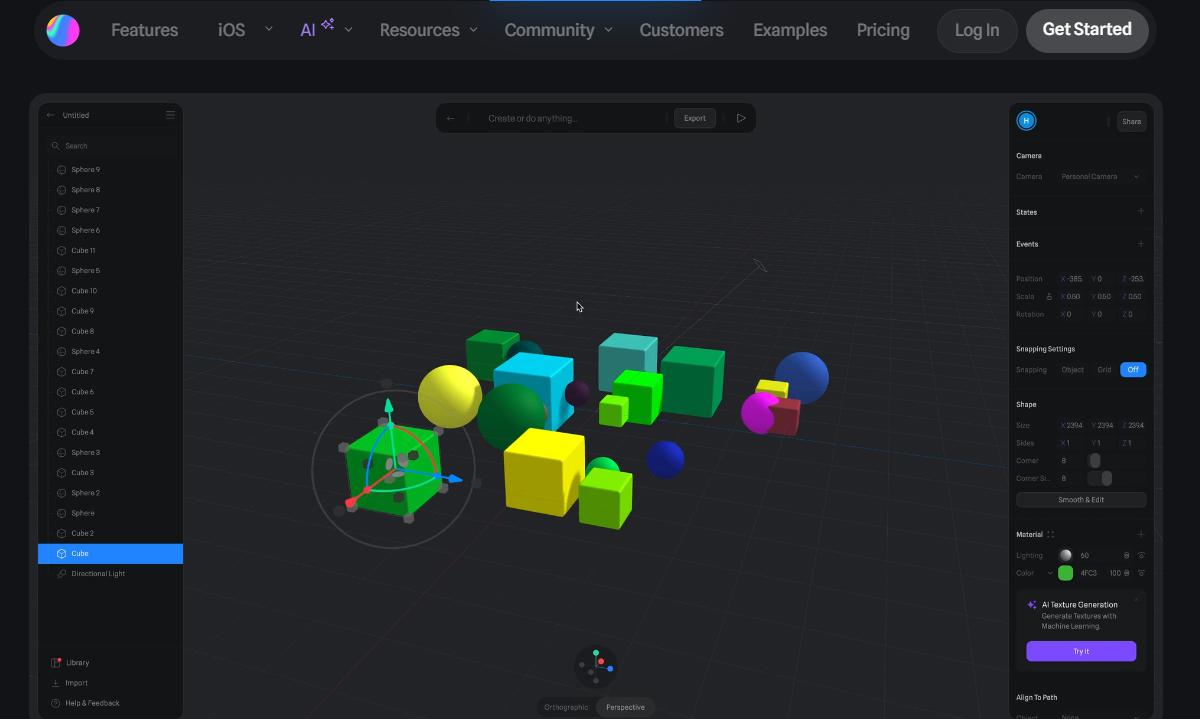Viewport: 1200px width, 719px height.
Task: Click the Features nav item
Action: pos(144,30)
